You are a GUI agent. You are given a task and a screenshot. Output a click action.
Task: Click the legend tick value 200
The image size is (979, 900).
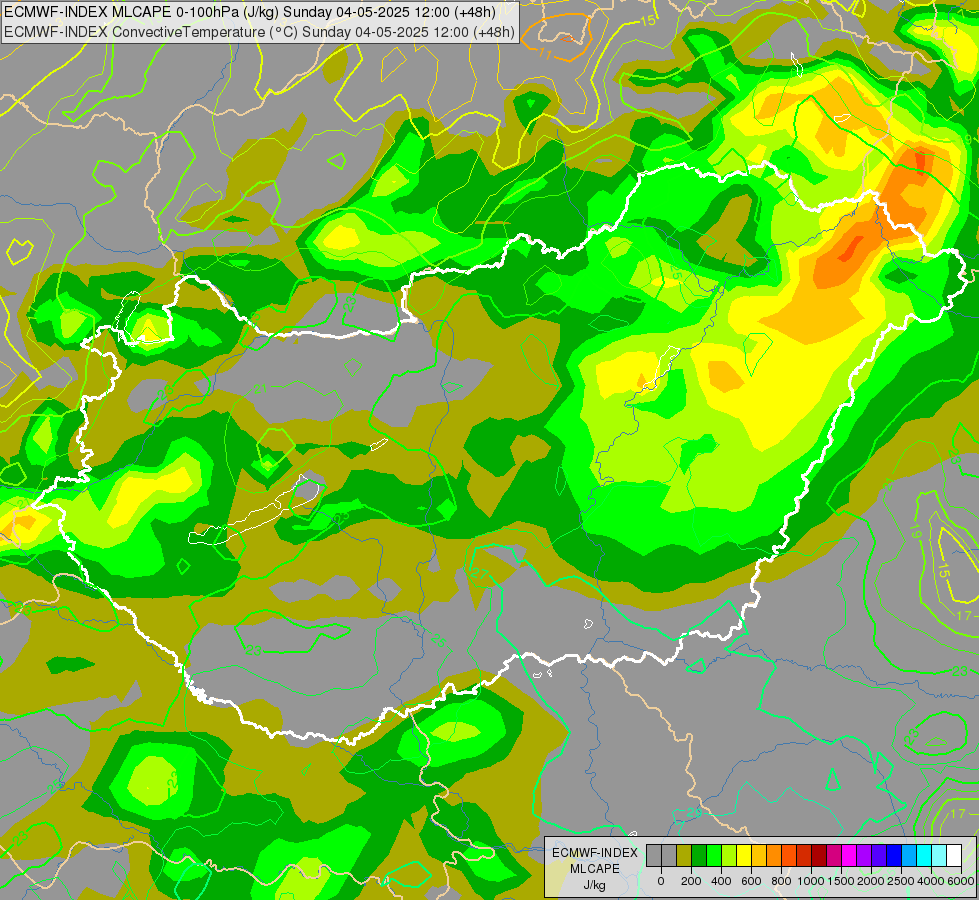click(x=691, y=881)
